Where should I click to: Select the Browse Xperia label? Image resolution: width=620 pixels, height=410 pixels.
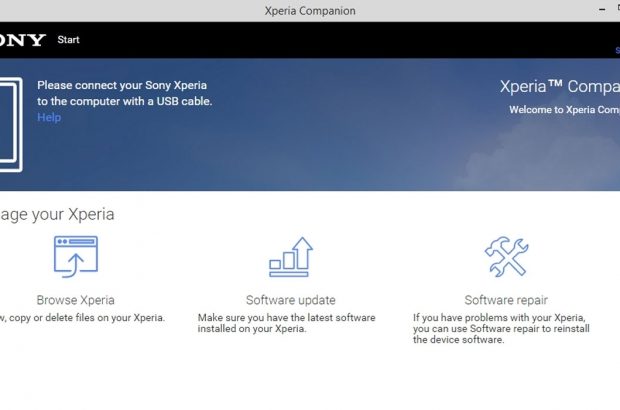(x=76, y=300)
